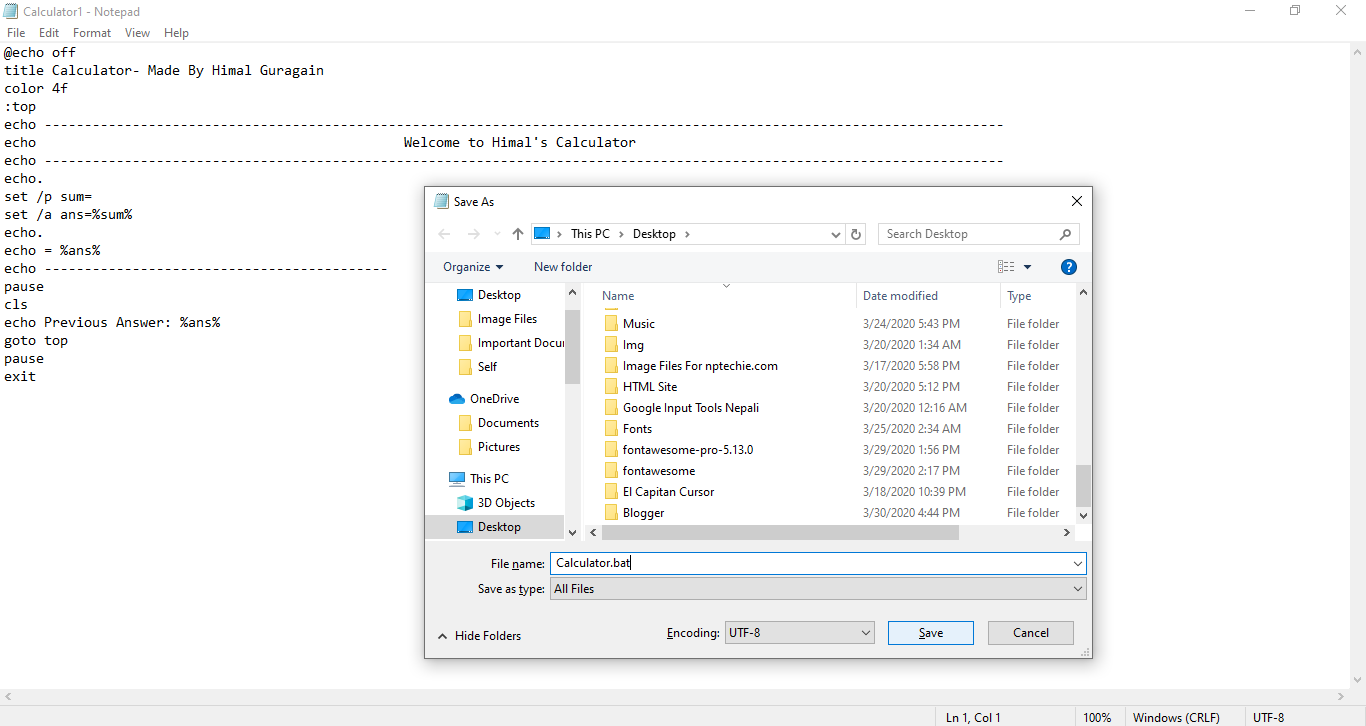Screen dimensions: 1366x726
Task: Click the change view layout icon
Action: click(1005, 266)
